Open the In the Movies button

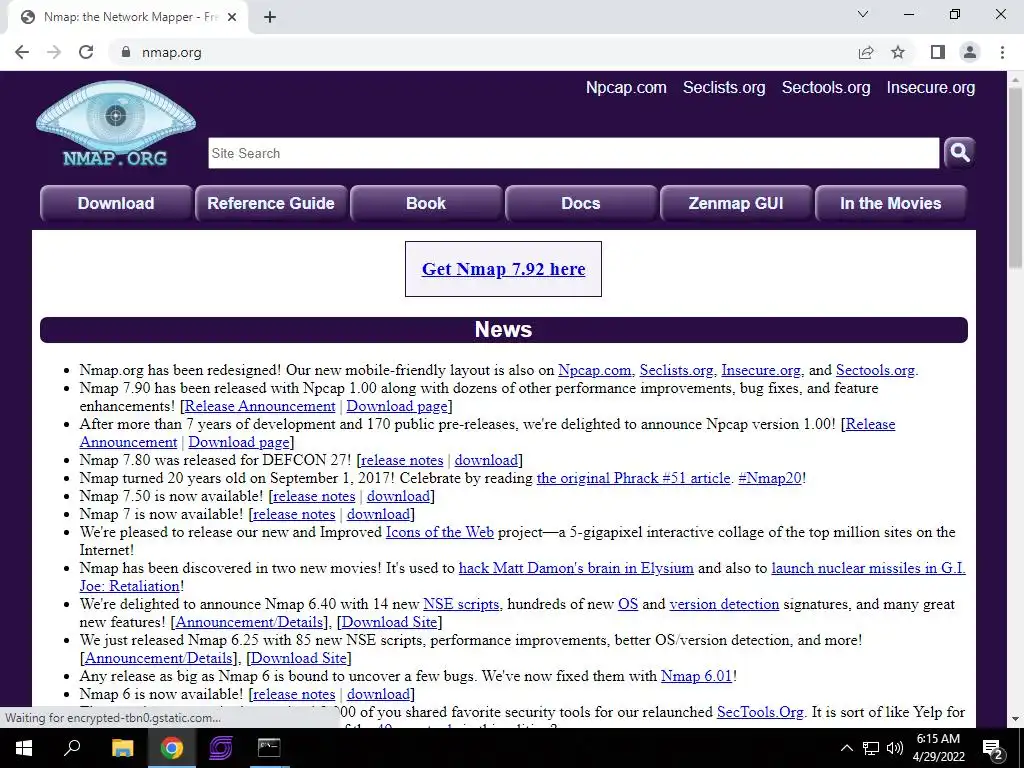[891, 203]
